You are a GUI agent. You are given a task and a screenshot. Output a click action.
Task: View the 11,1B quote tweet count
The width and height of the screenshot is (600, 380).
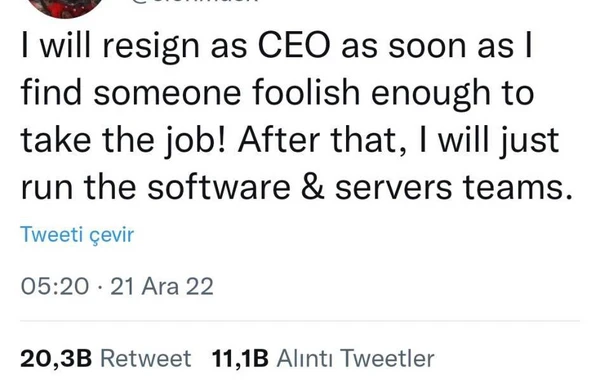[240, 359]
